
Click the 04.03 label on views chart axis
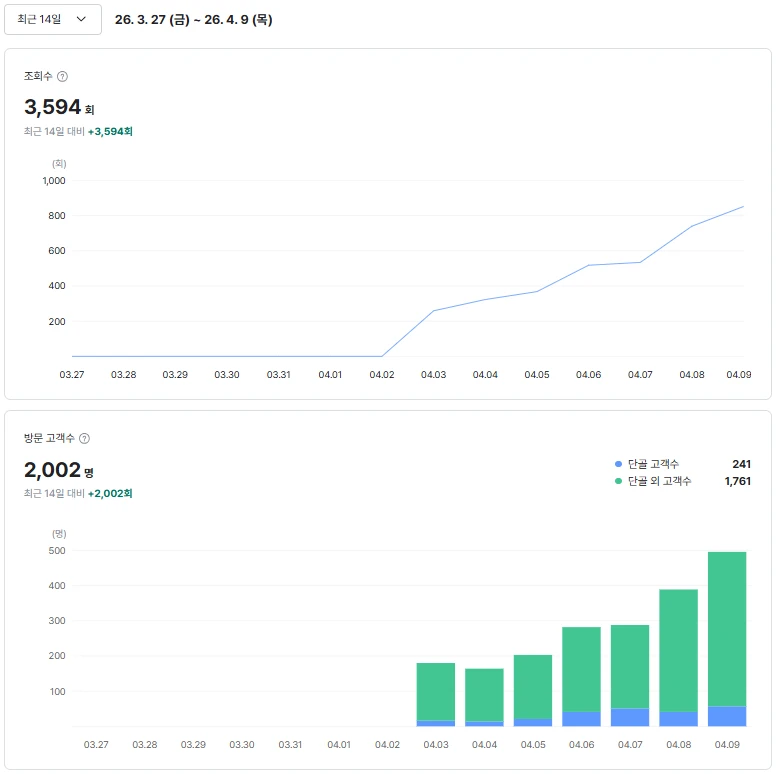click(433, 375)
